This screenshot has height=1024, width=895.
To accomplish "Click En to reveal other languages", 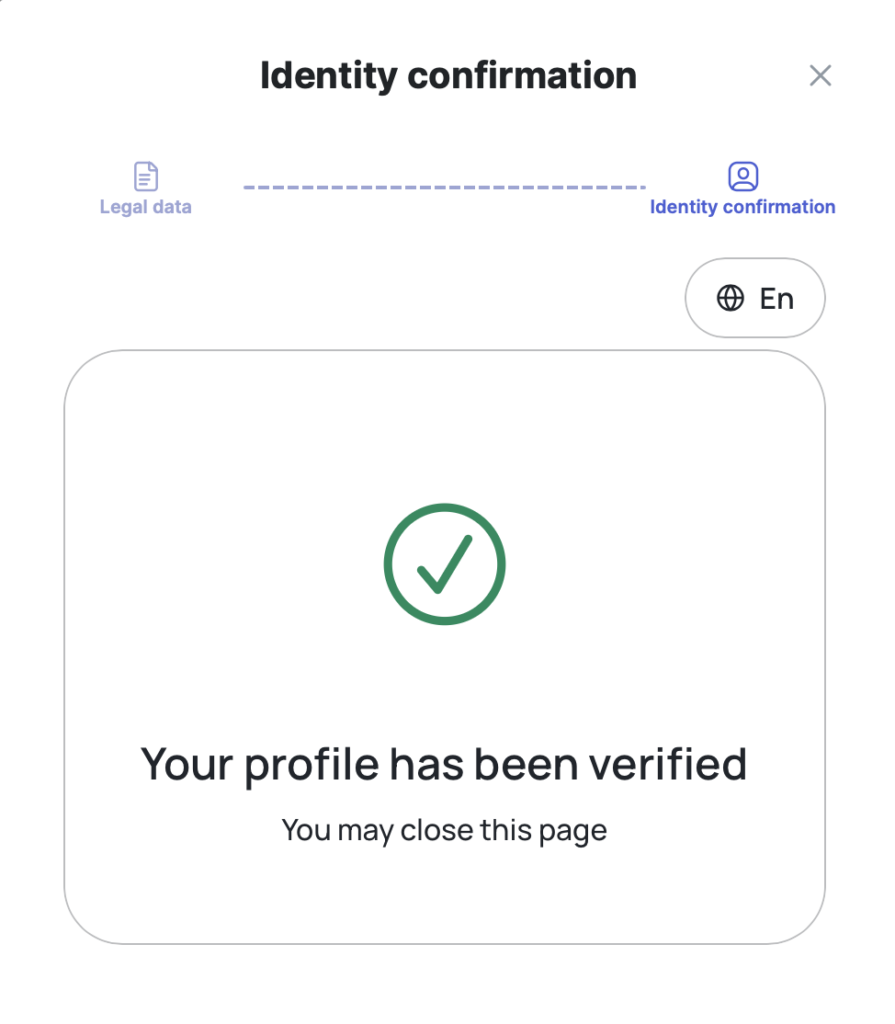I will [778, 297].
